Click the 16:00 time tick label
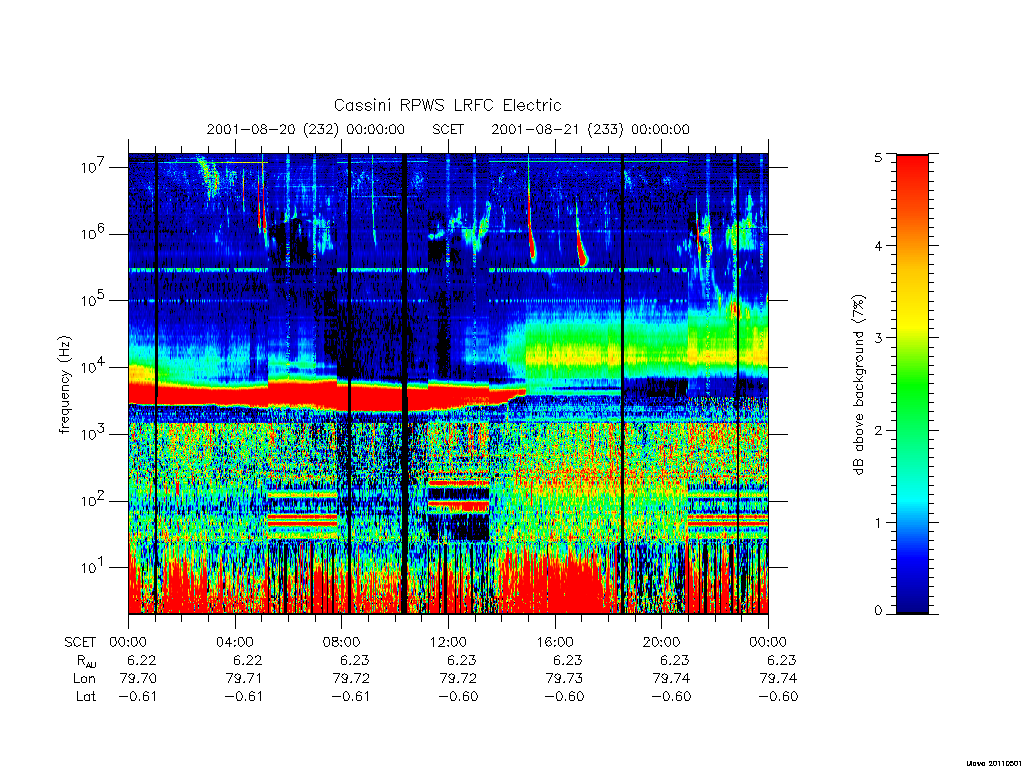 click(x=554, y=643)
